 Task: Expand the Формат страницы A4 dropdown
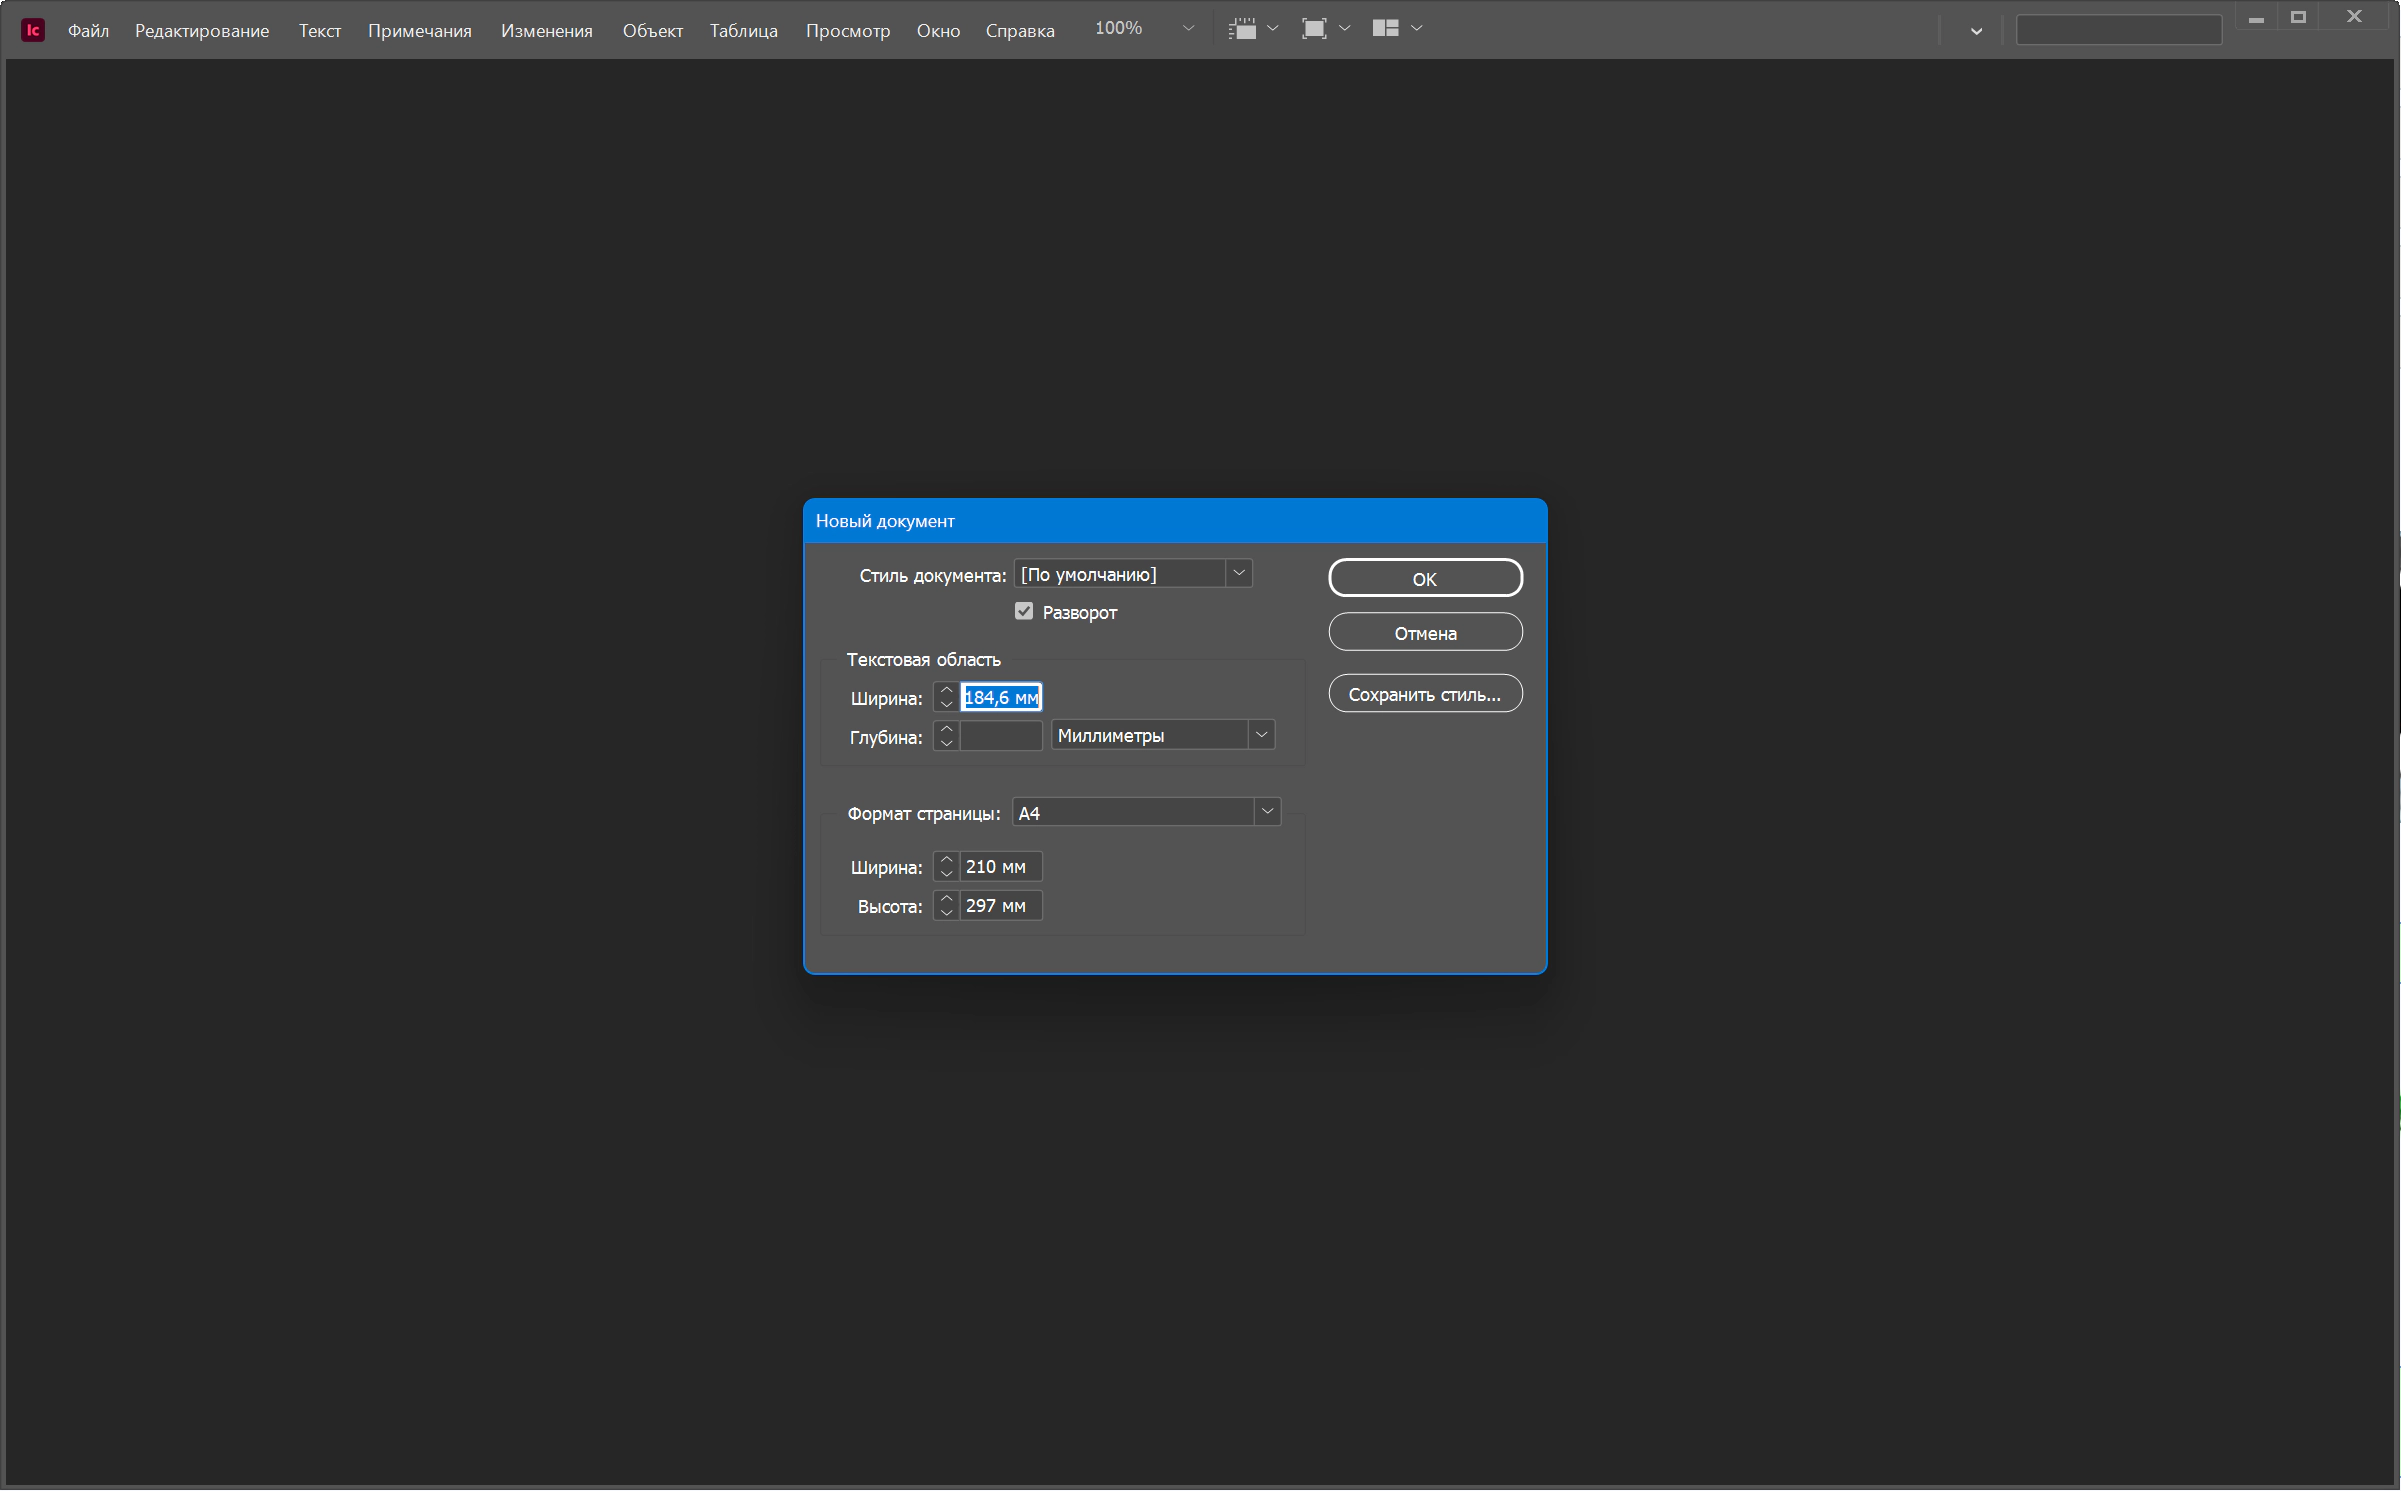point(1267,812)
